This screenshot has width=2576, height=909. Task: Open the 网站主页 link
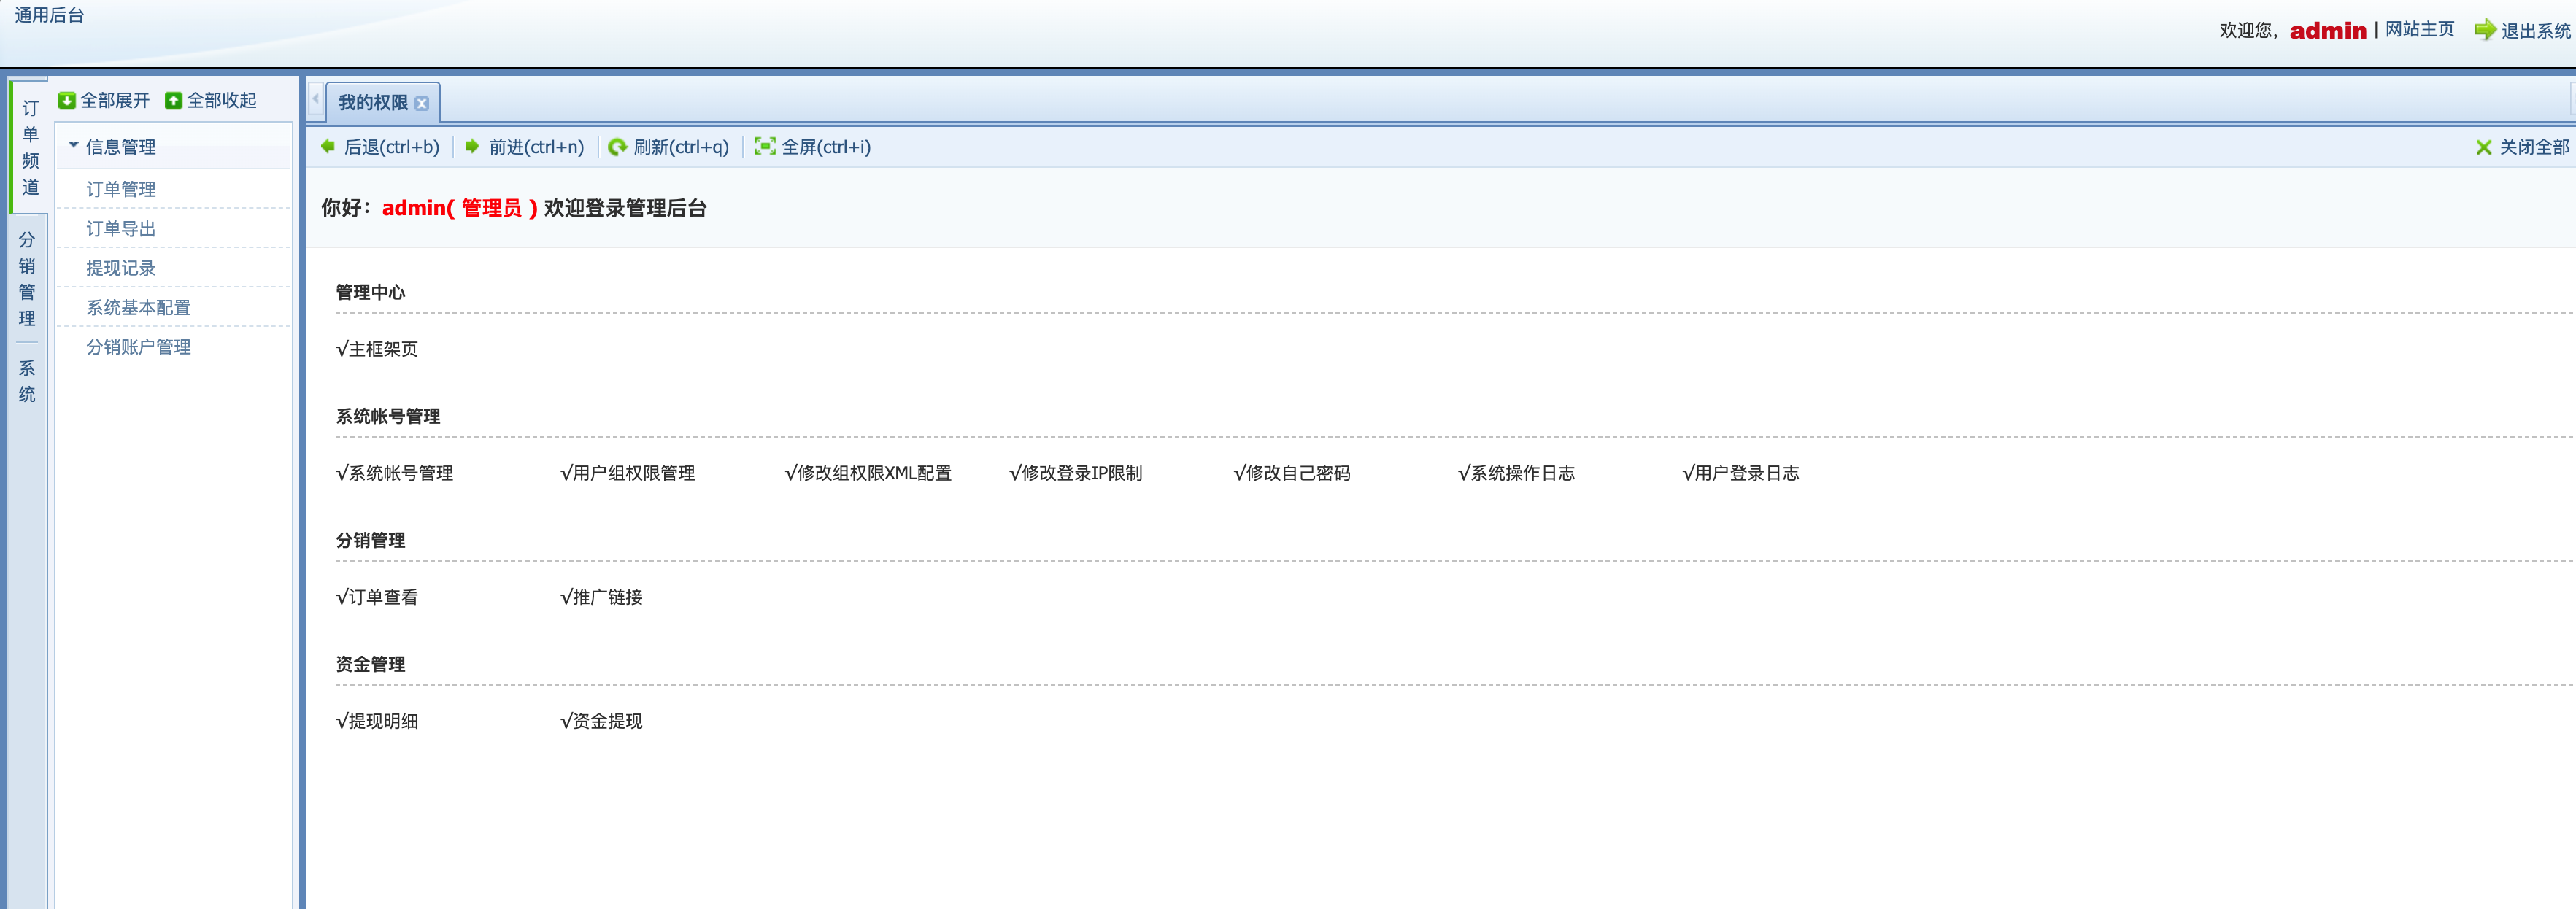(2419, 29)
